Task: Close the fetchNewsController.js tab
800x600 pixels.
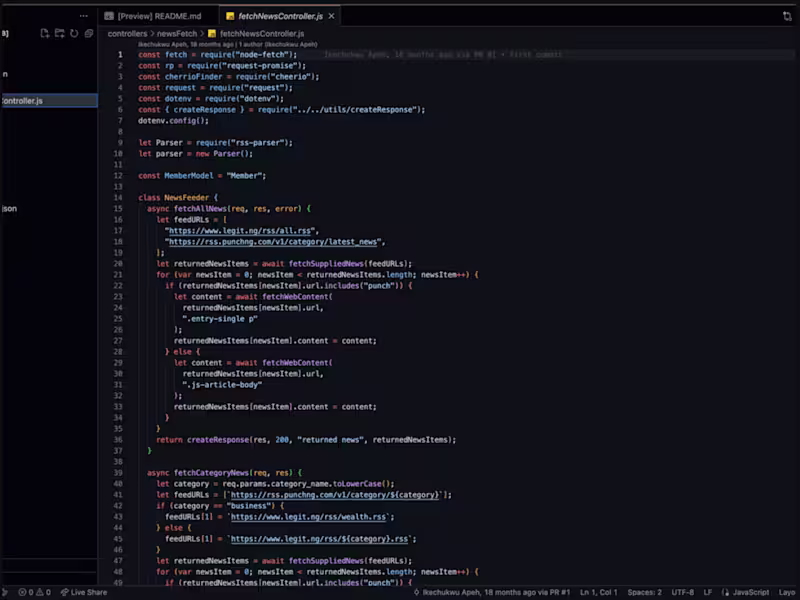Action: tap(332, 16)
